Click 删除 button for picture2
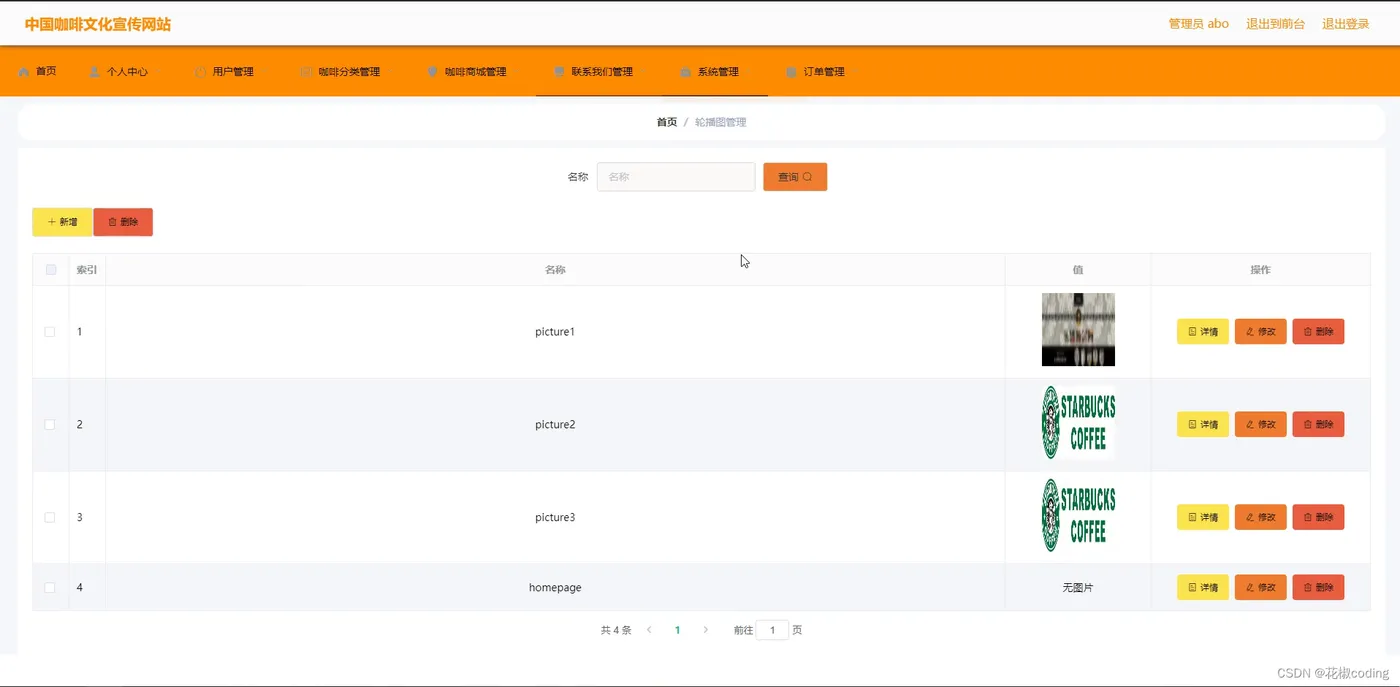The height and width of the screenshot is (687, 1400). (1319, 425)
